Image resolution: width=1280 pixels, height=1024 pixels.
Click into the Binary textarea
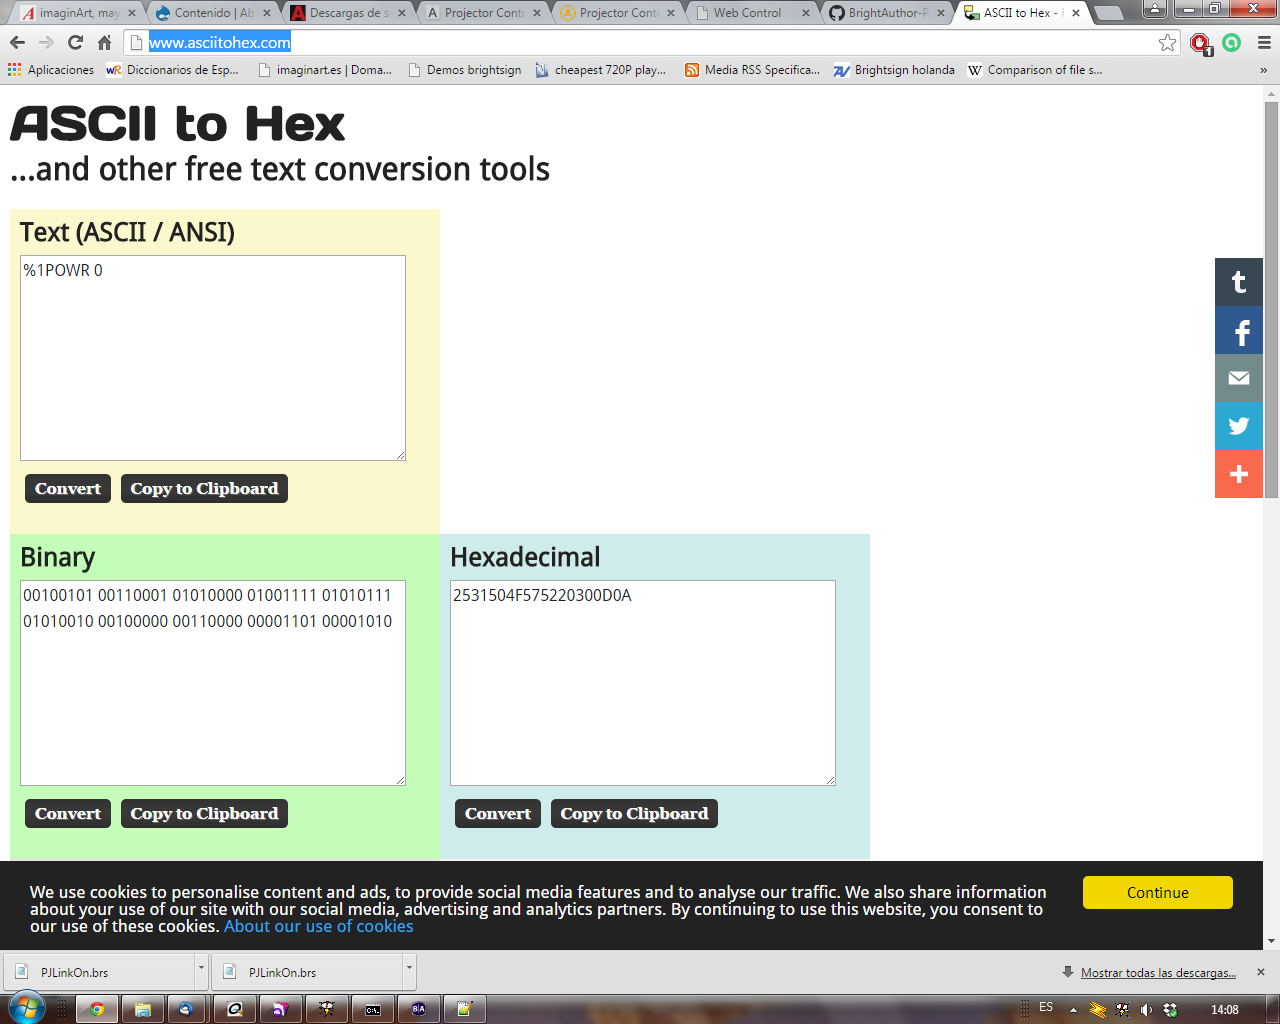(213, 683)
